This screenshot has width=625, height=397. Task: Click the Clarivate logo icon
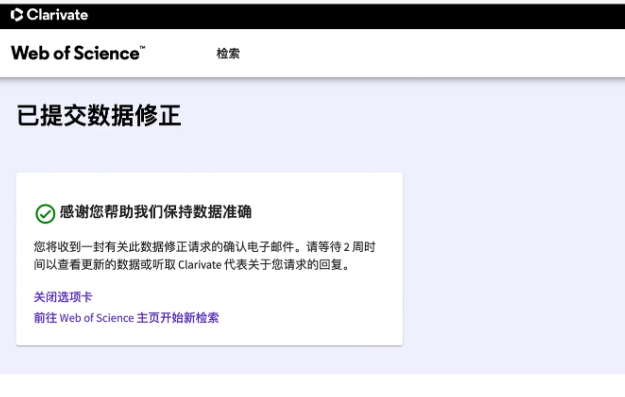tap(17, 15)
